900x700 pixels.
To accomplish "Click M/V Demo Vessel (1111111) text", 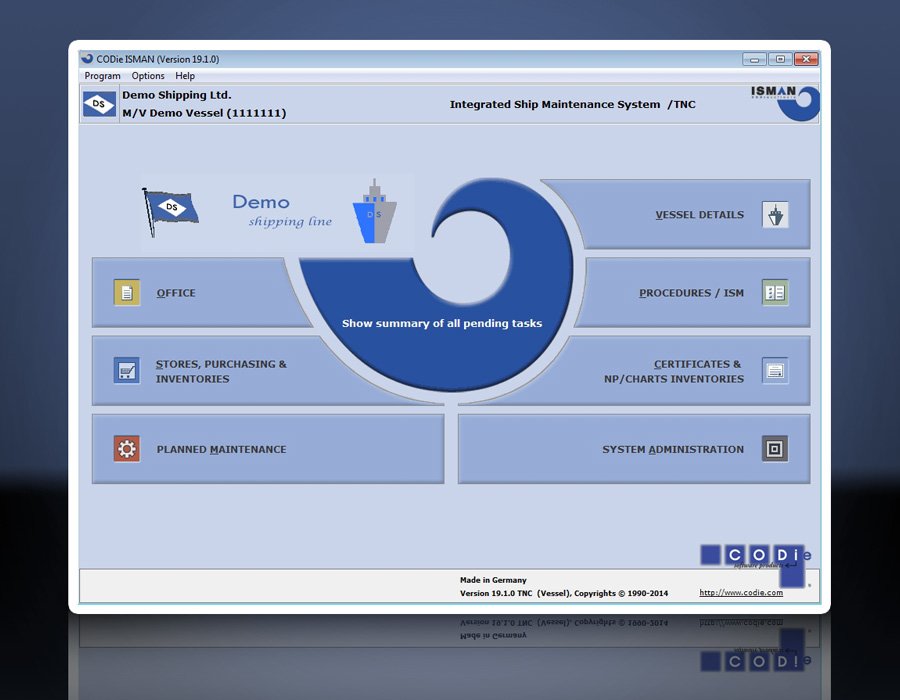I will click(204, 113).
